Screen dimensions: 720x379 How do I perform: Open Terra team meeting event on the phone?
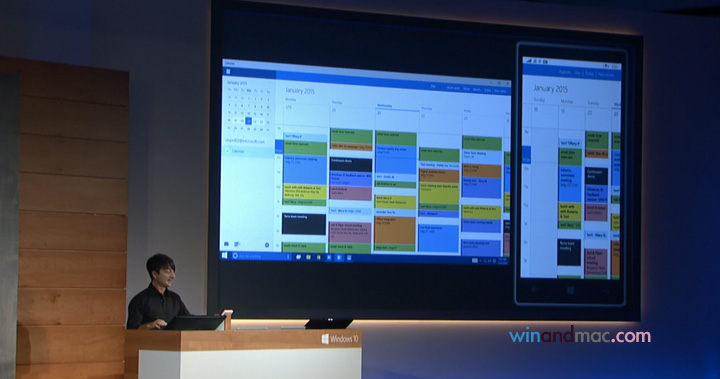click(x=569, y=252)
